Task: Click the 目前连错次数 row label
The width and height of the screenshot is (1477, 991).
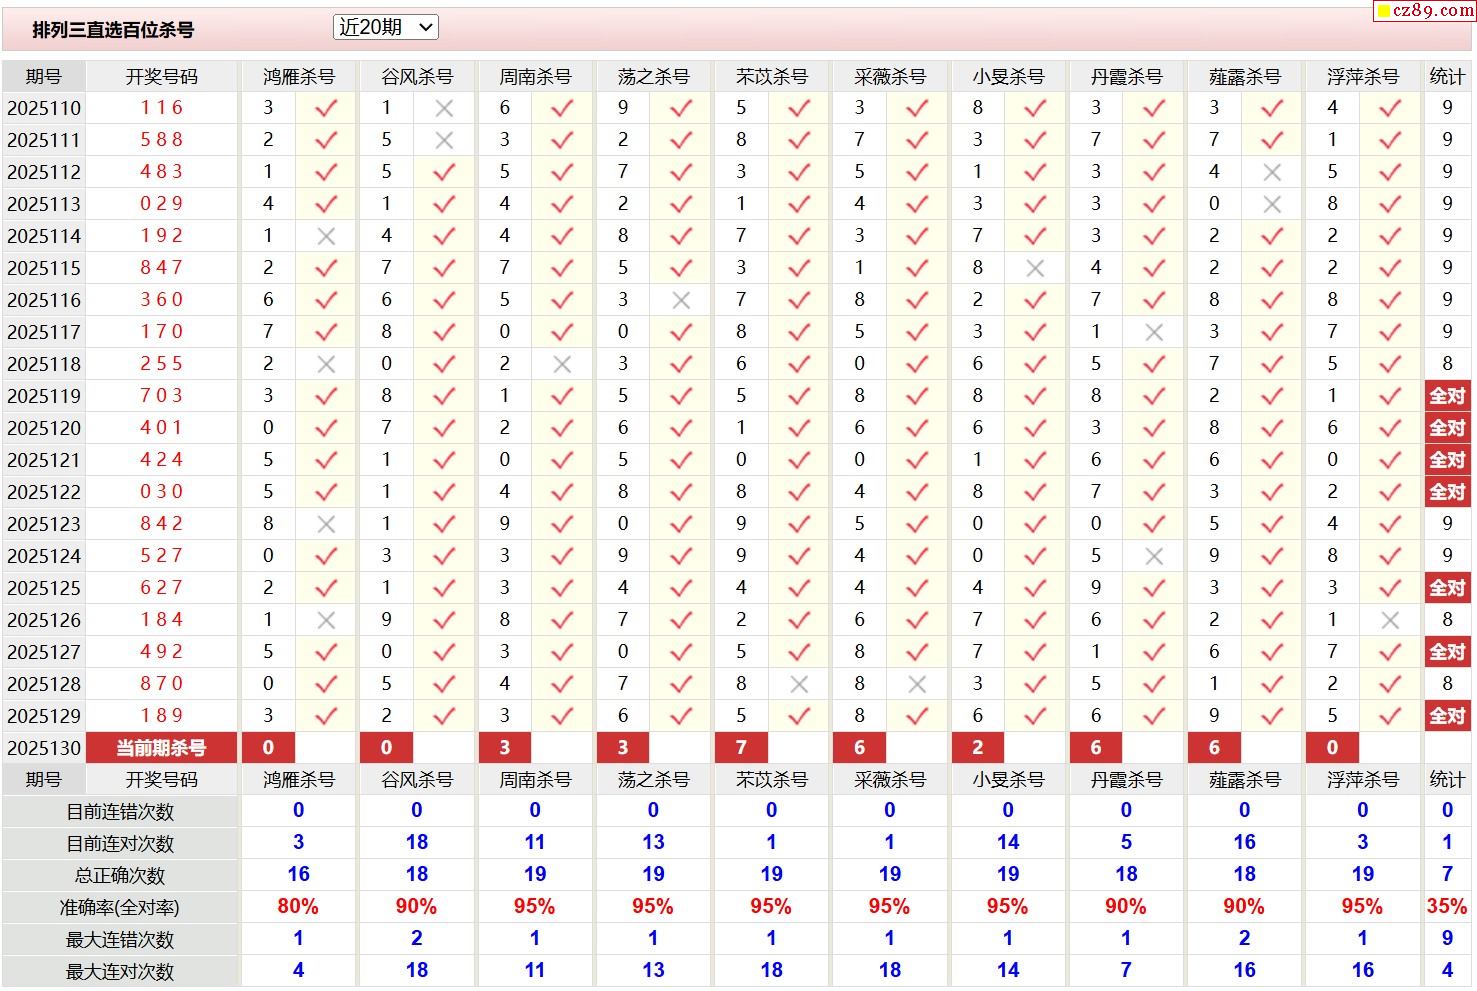Action: coord(120,812)
